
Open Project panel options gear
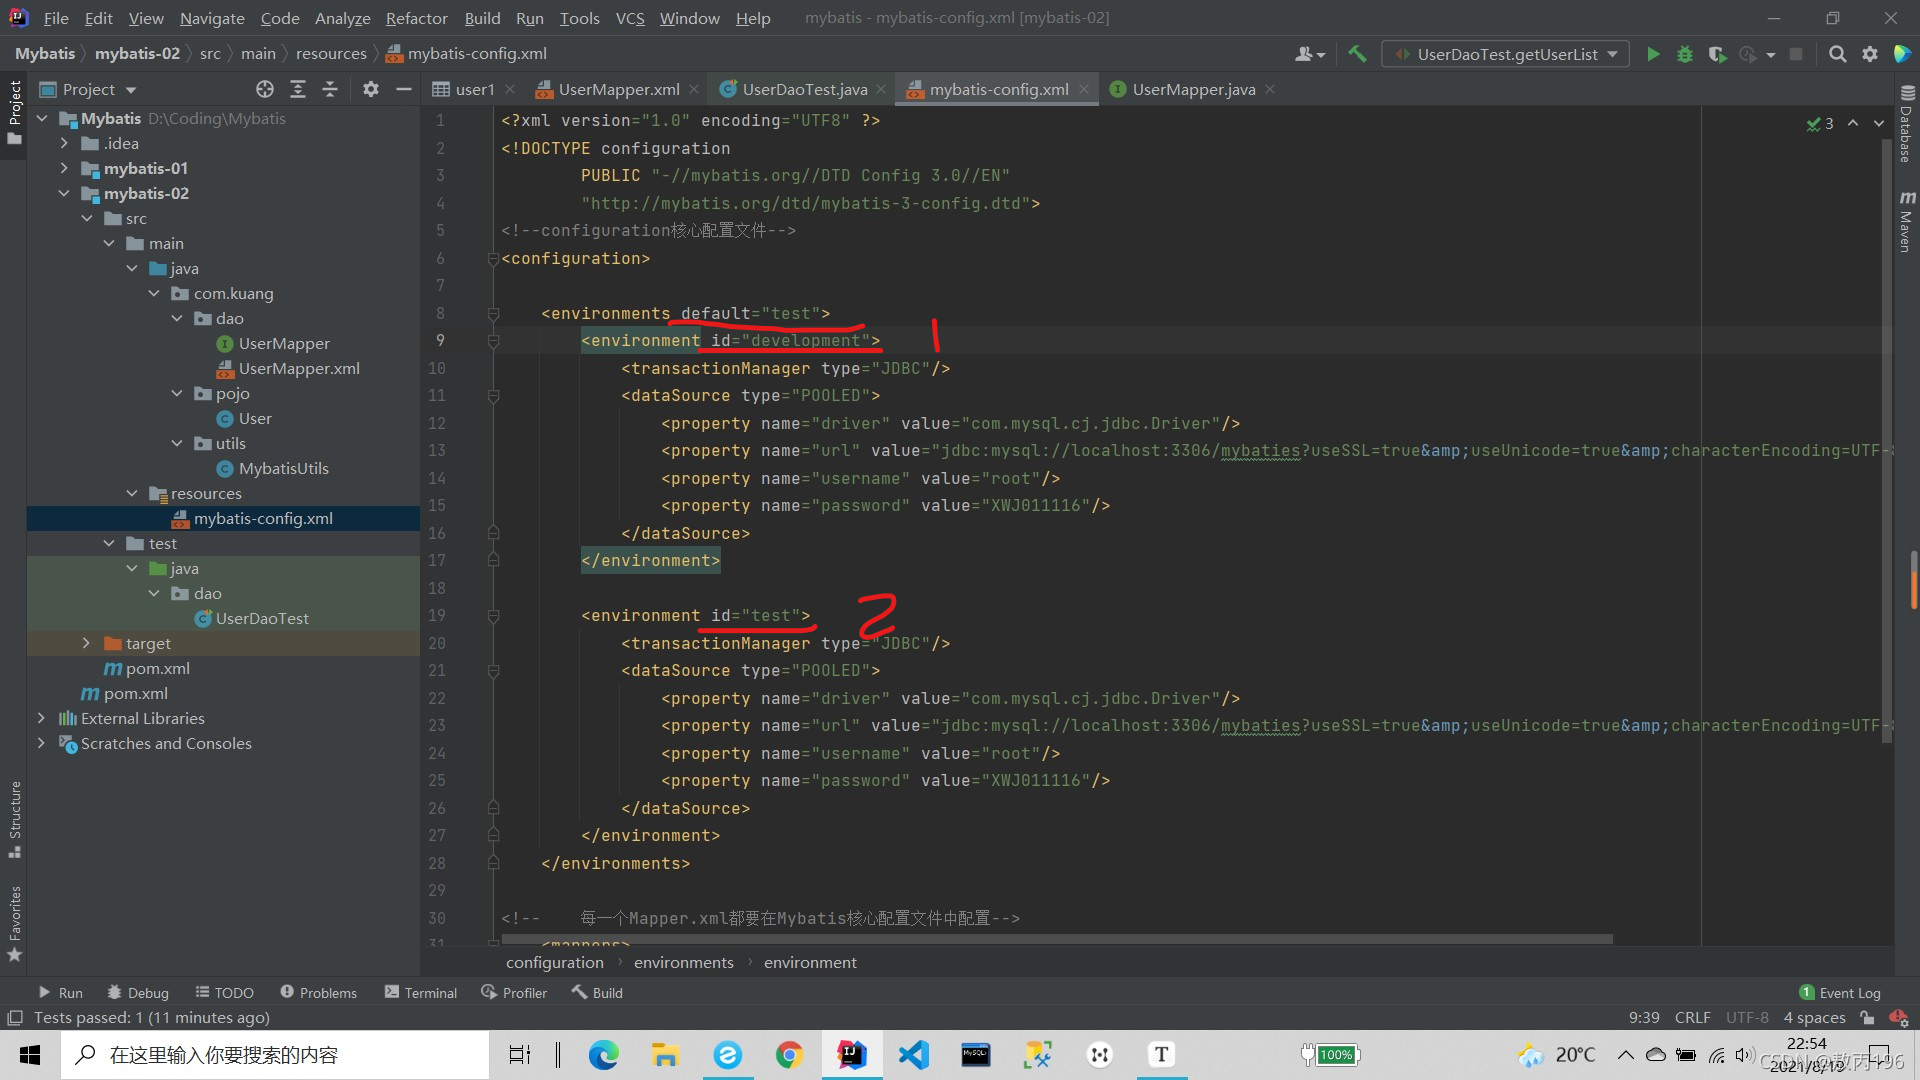(x=371, y=89)
